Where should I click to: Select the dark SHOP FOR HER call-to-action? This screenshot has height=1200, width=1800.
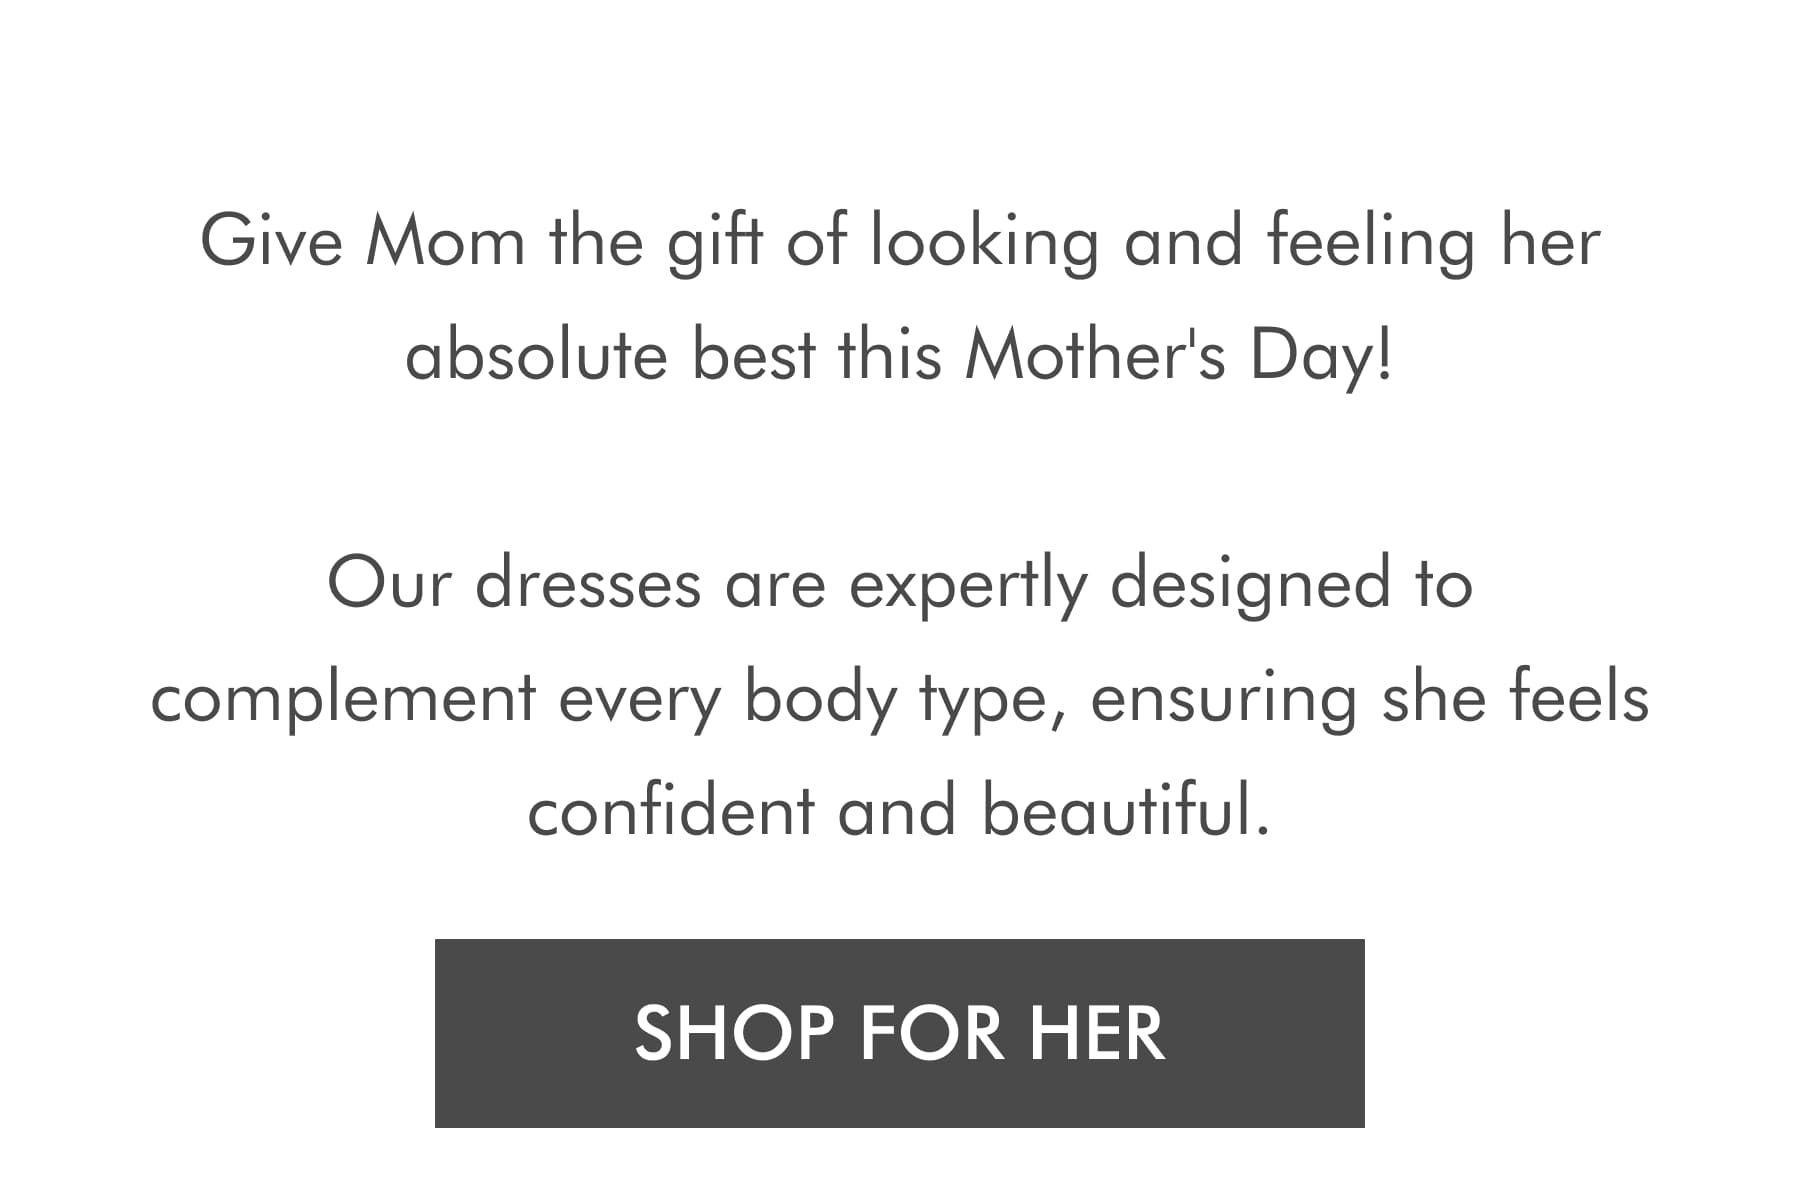click(900, 1030)
